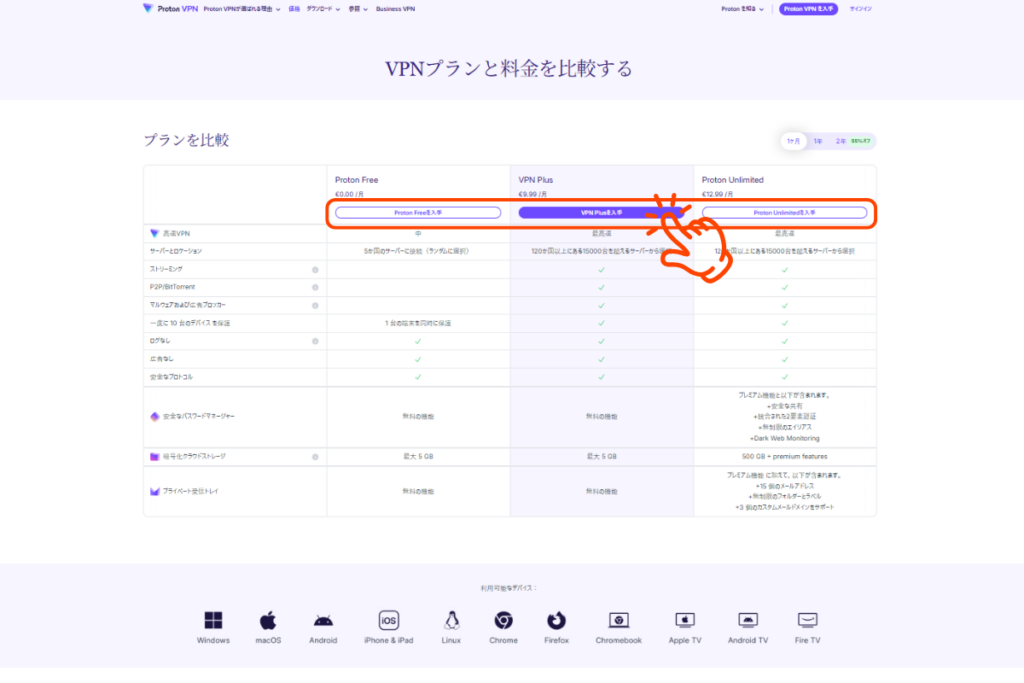Select the Chromebook device icon

click(618, 620)
